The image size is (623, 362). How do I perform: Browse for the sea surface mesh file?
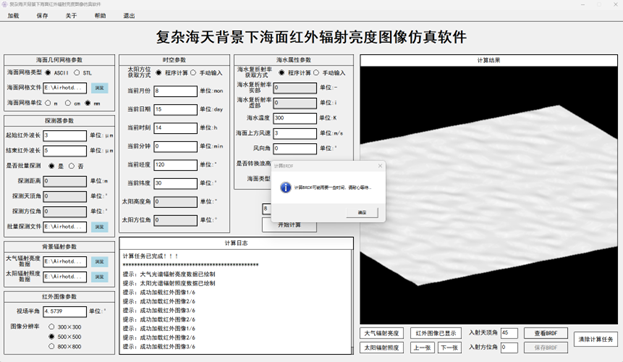99,88
